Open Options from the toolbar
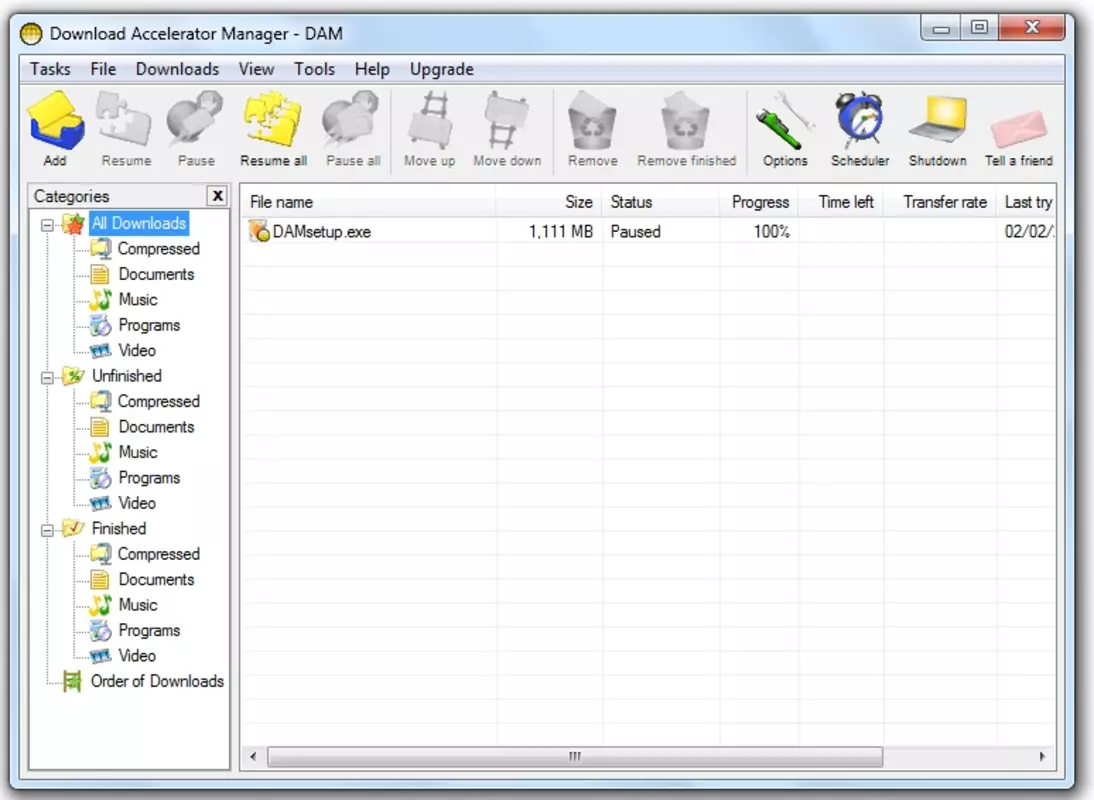The image size is (1094, 800). pos(785,120)
